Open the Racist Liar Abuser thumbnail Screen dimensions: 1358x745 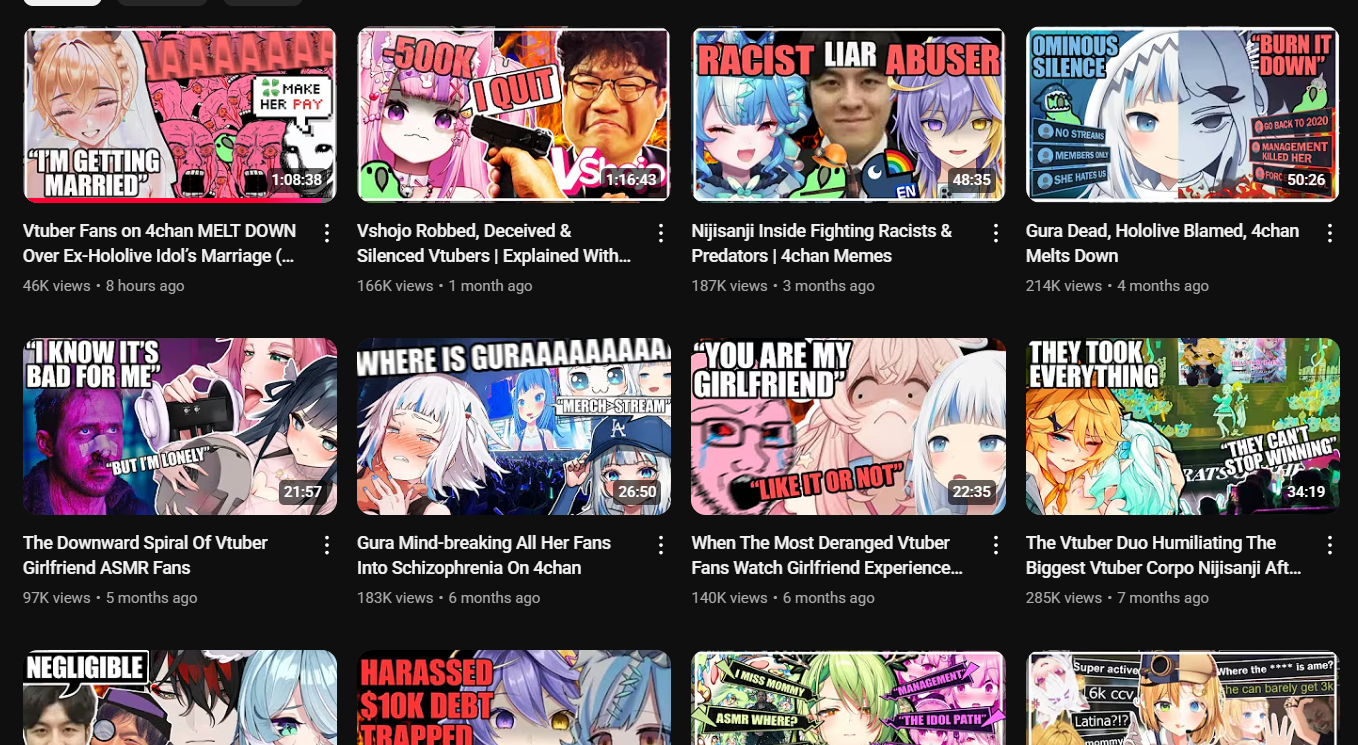849,115
